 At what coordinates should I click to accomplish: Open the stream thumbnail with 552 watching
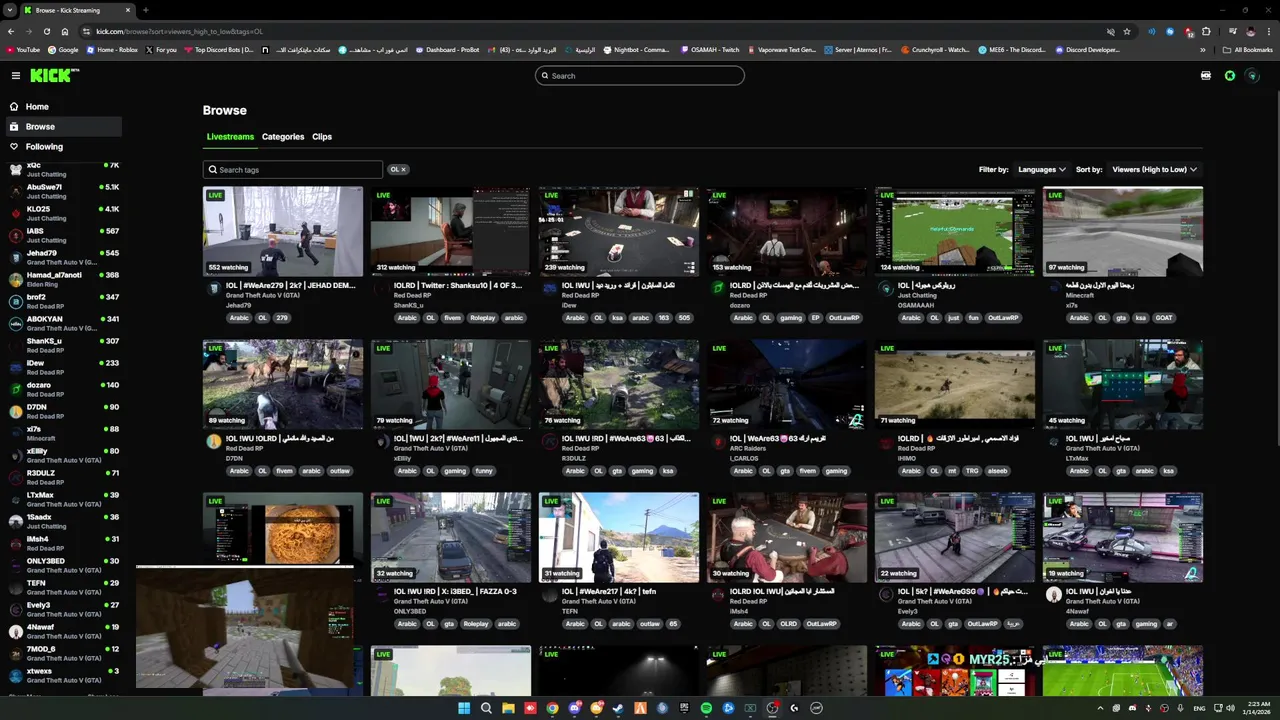[x=283, y=231]
